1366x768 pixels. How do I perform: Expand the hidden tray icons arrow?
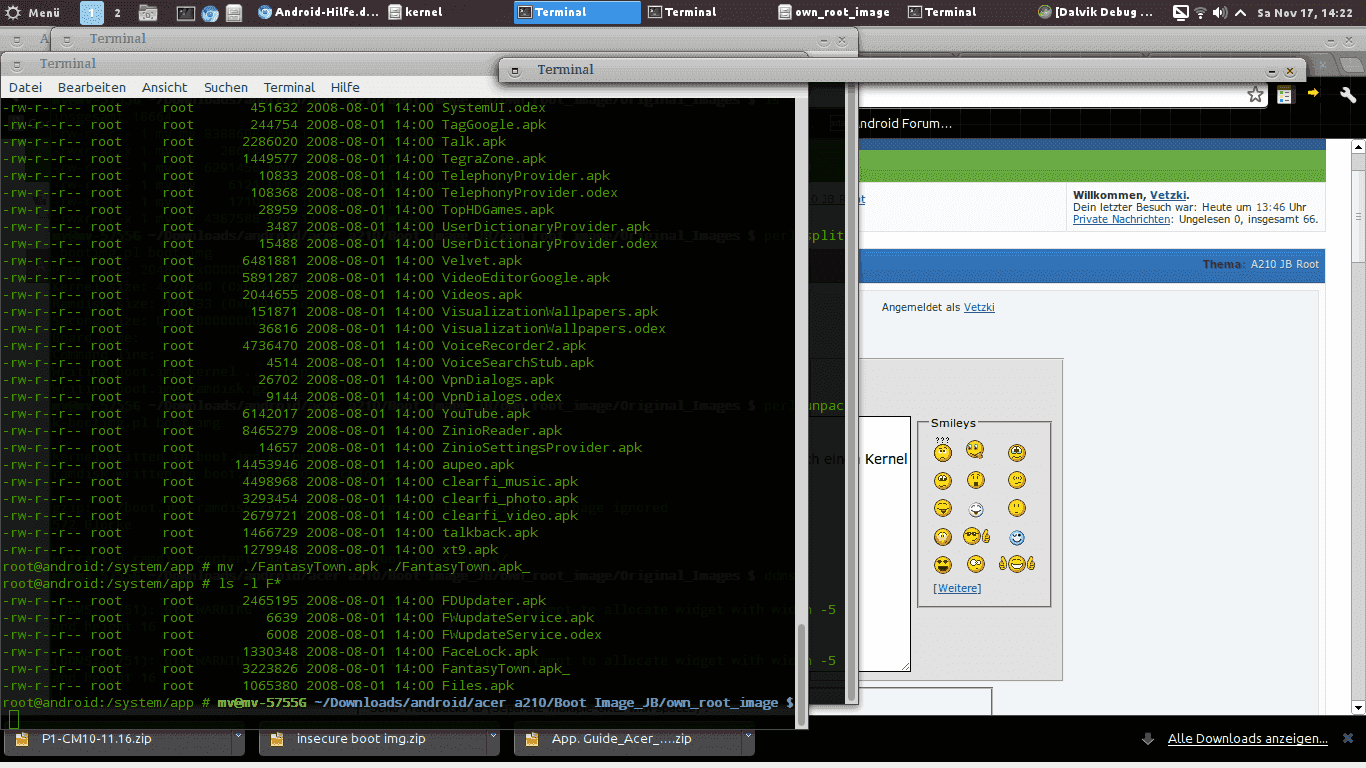click(x=1241, y=13)
